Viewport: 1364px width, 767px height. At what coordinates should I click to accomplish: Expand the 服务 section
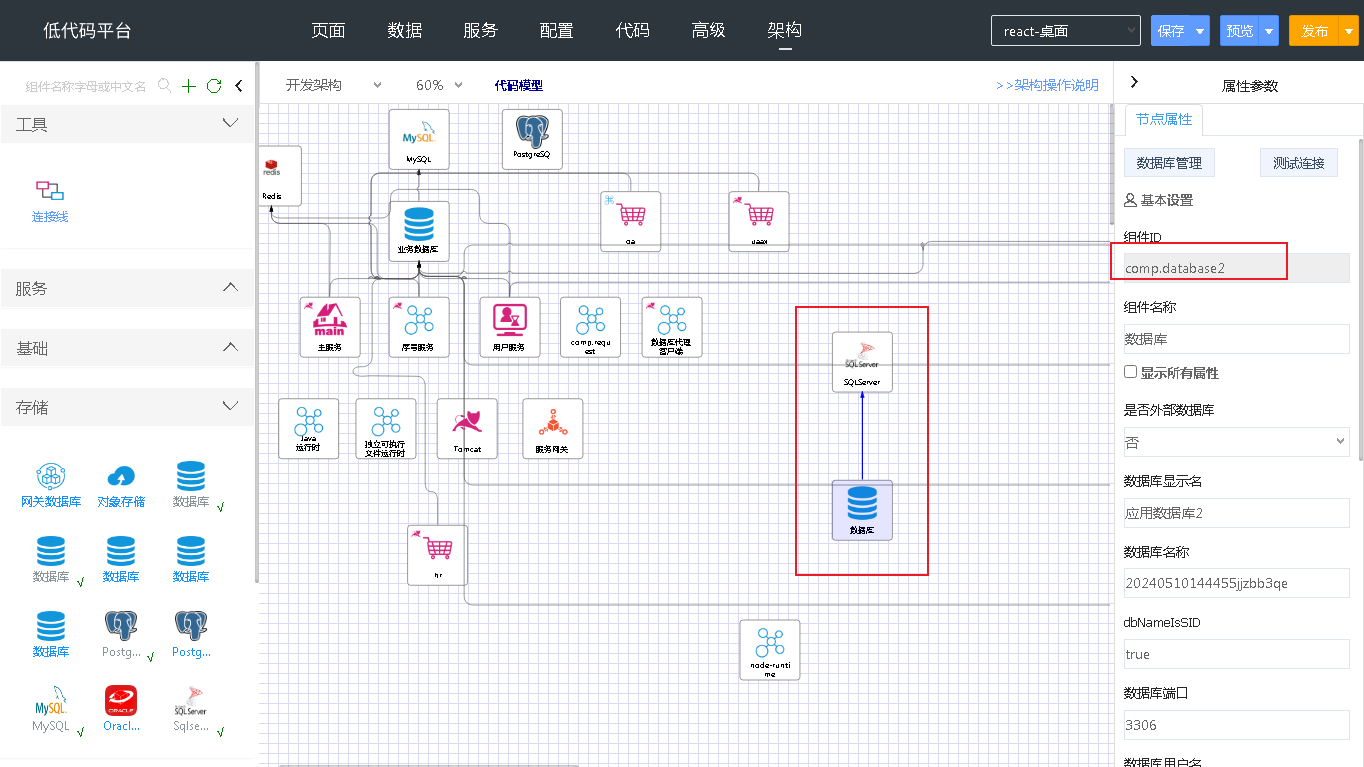pos(230,287)
